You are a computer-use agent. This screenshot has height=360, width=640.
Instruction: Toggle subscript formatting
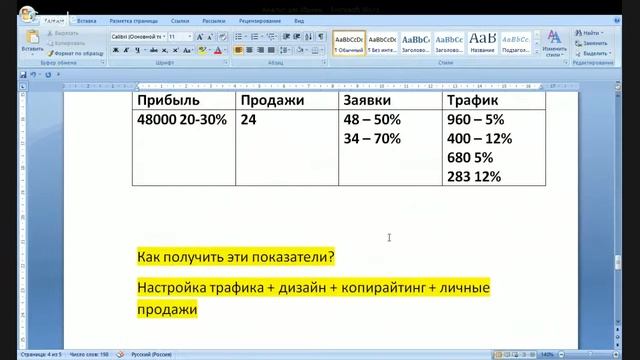click(164, 50)
